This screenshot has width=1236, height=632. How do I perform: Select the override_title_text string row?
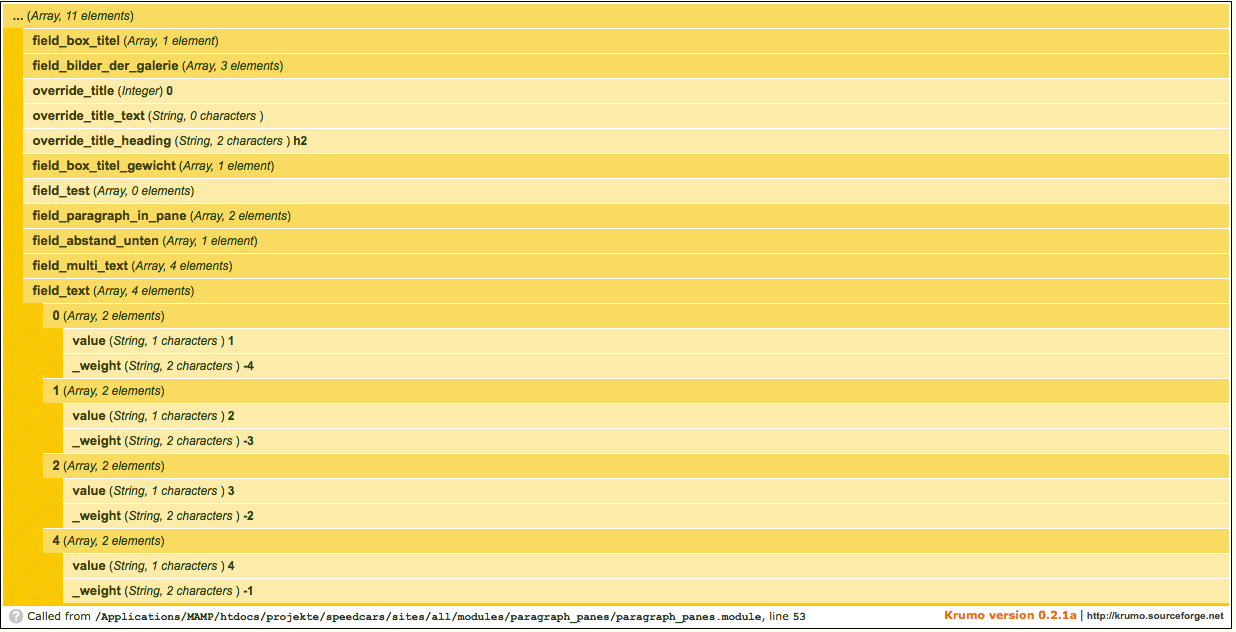[626, 116]
